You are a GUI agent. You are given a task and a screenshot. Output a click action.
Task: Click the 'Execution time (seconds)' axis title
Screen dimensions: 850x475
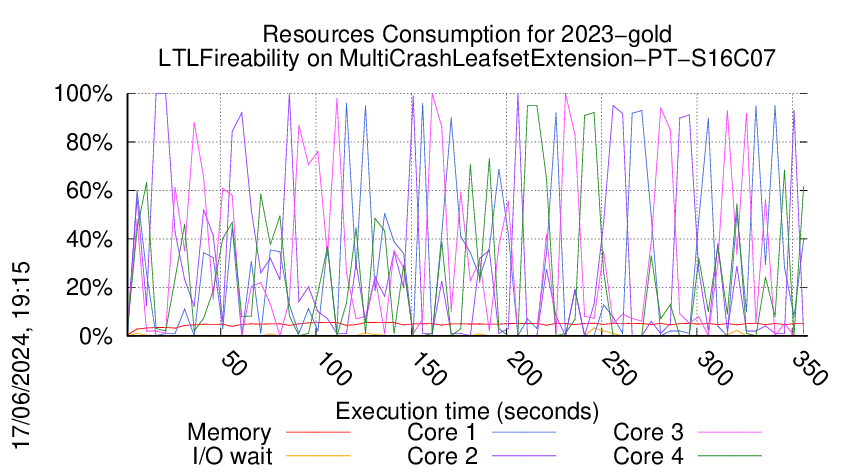467,411
